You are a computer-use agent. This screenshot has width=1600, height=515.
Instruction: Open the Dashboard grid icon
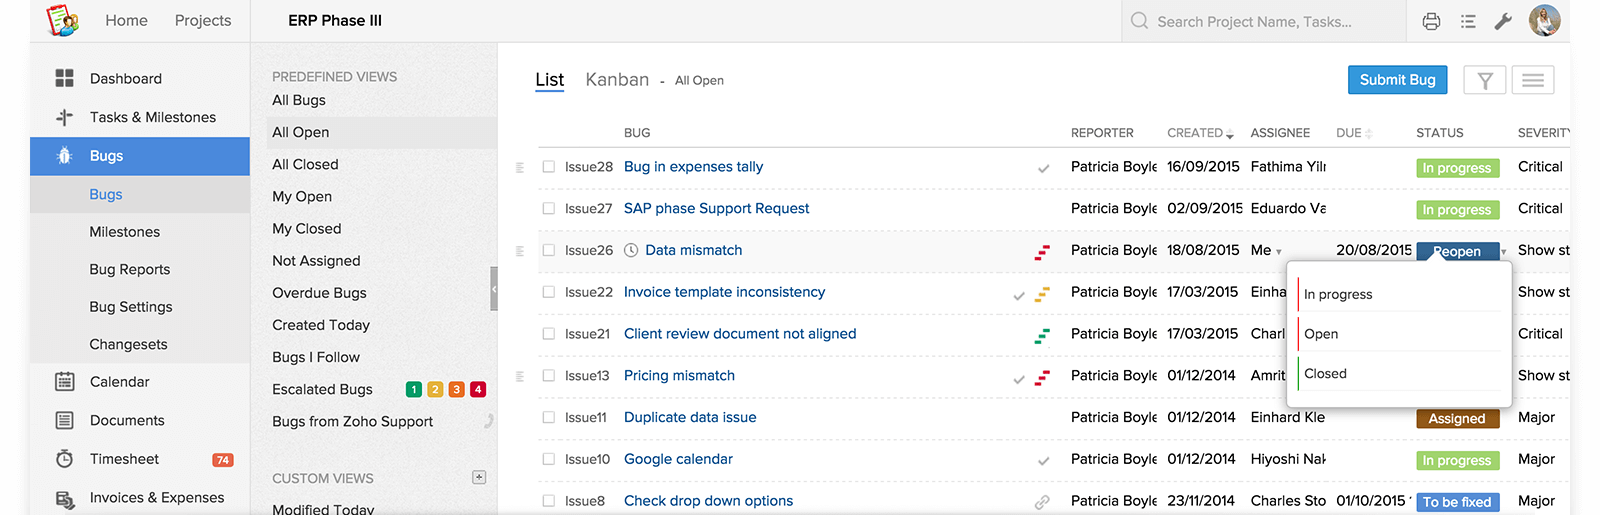(65, 78)
